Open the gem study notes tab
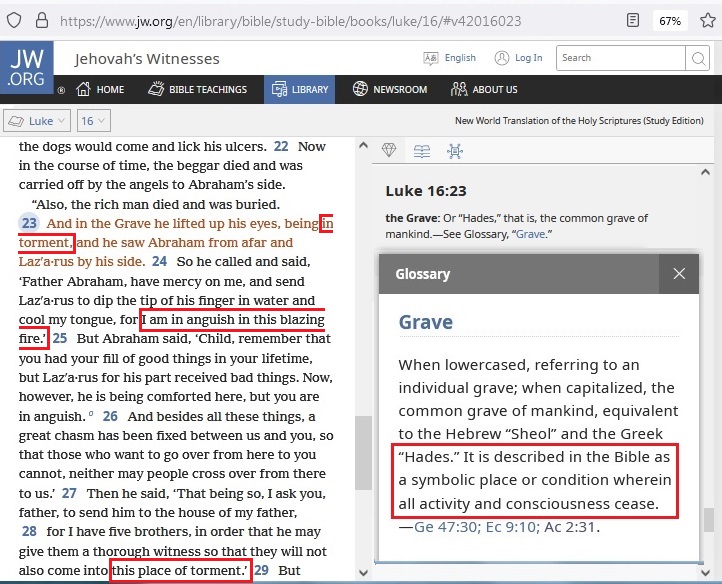 pos(389,150)
